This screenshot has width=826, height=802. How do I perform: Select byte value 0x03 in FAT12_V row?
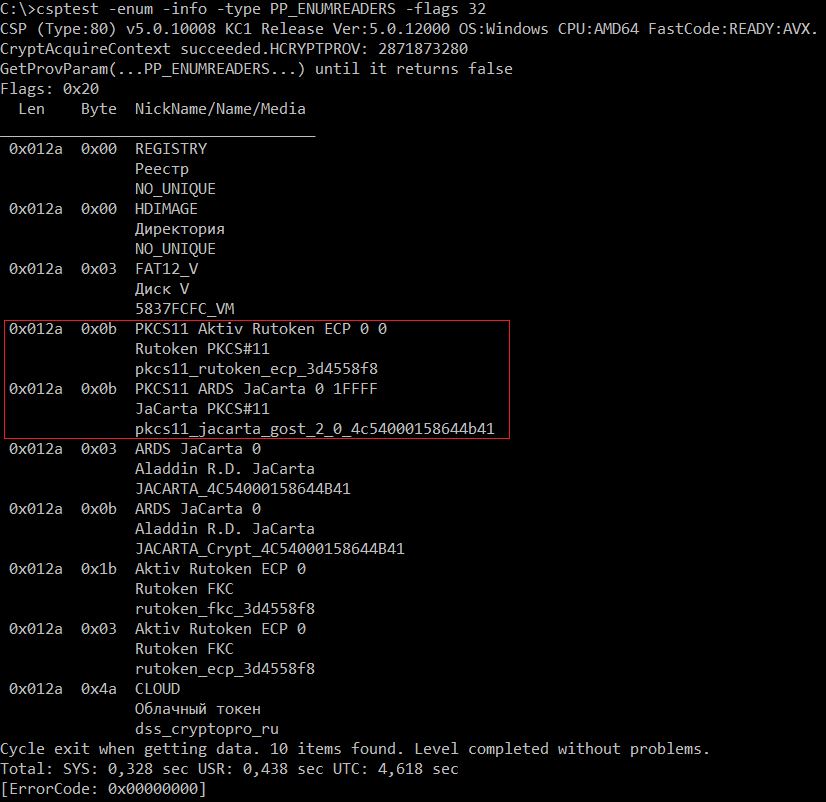[99, 269]
